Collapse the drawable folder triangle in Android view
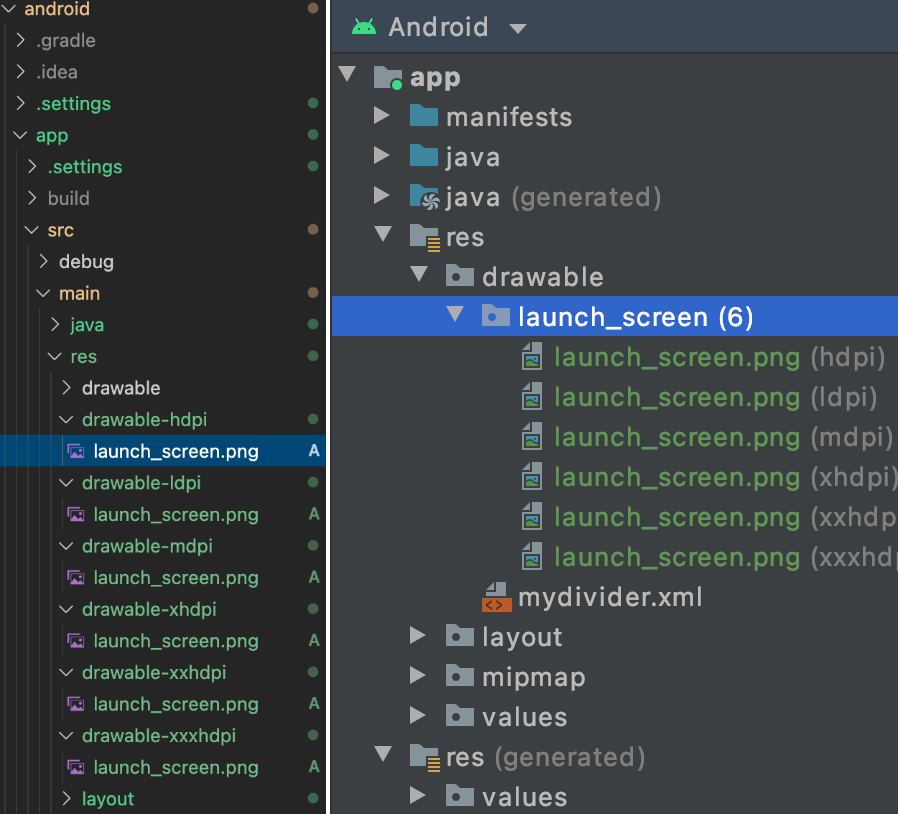The image size is (898, 814). pos(419,274)
